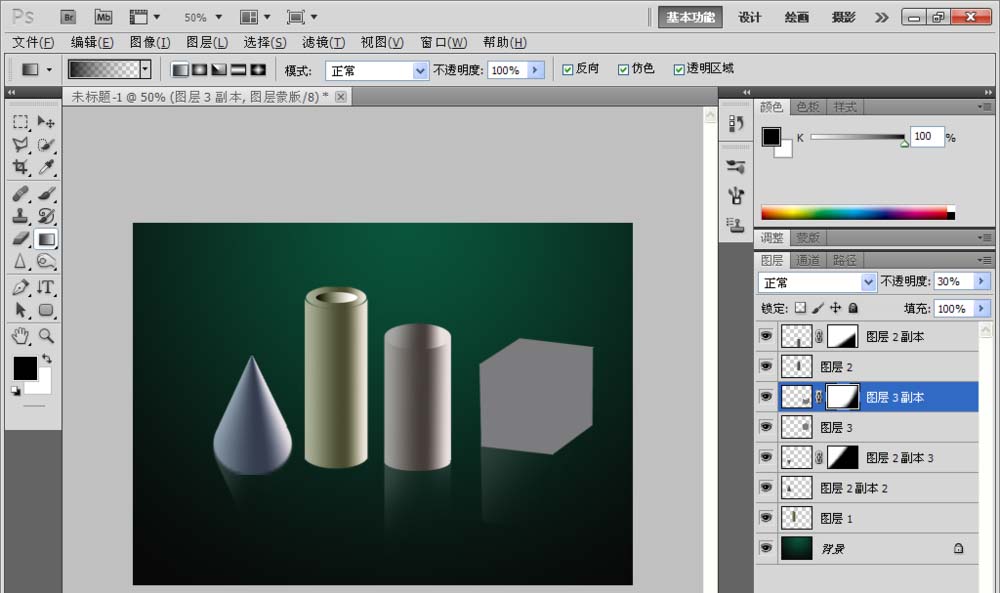Screen dimensions: 1000x593
Task: Open the tool preset picker dropdown
Action: click(x=49, y=70)
